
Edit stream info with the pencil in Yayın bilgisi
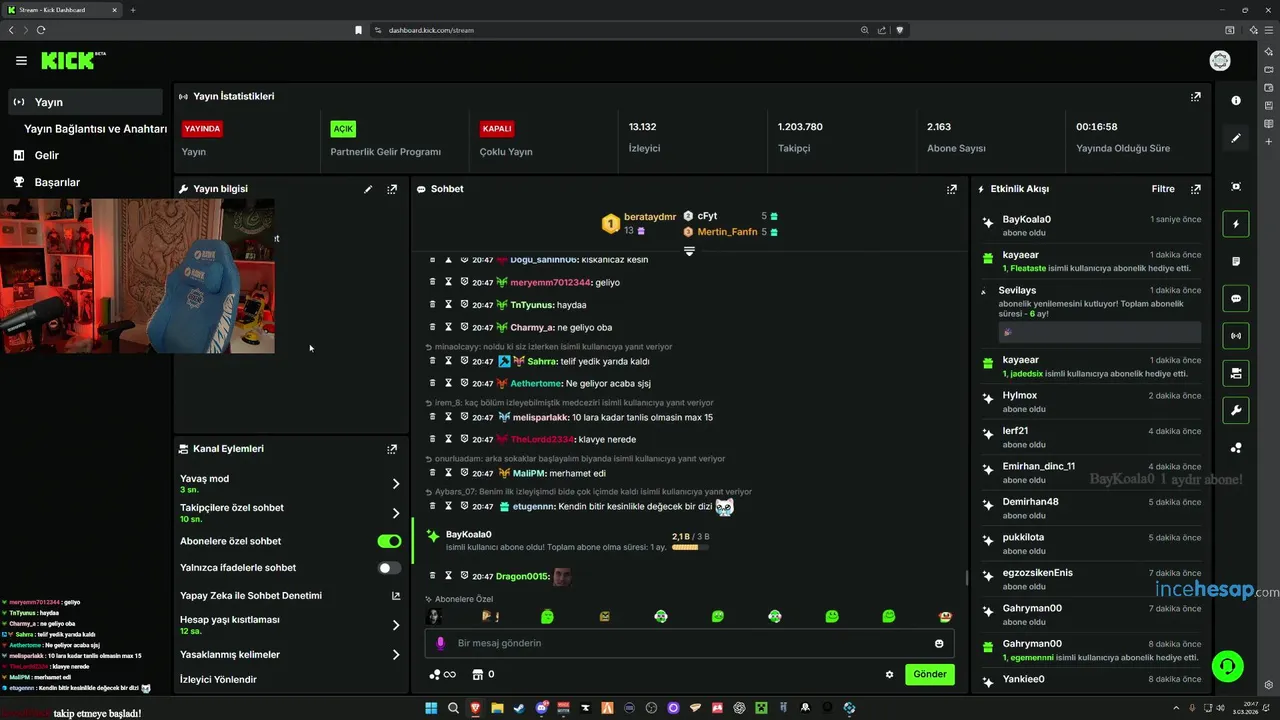[368, 189]
